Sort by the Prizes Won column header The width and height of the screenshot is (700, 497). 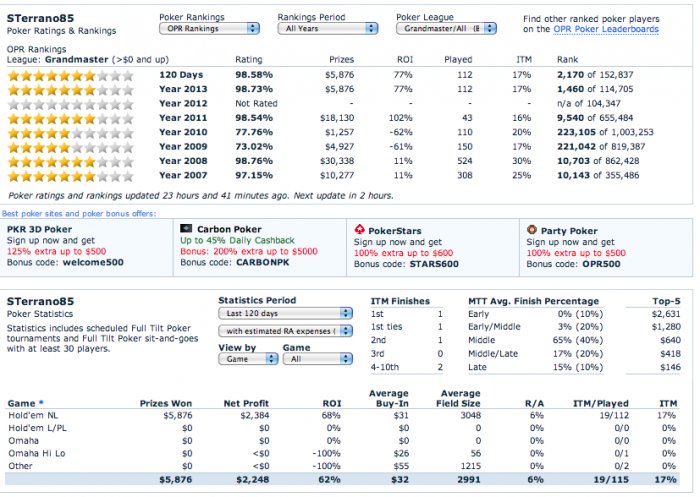point(166,403)
